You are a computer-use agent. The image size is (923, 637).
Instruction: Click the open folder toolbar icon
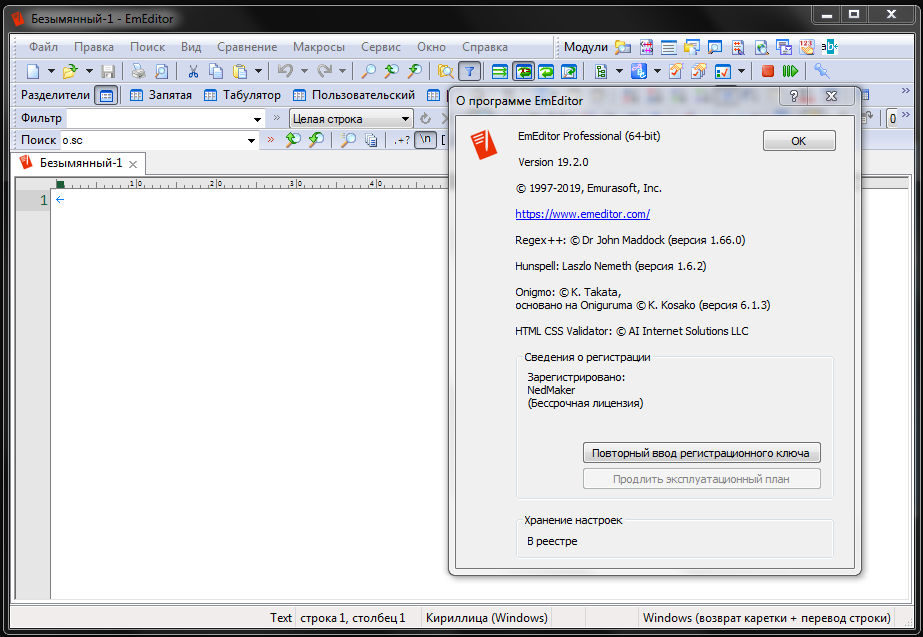point(70,72)
